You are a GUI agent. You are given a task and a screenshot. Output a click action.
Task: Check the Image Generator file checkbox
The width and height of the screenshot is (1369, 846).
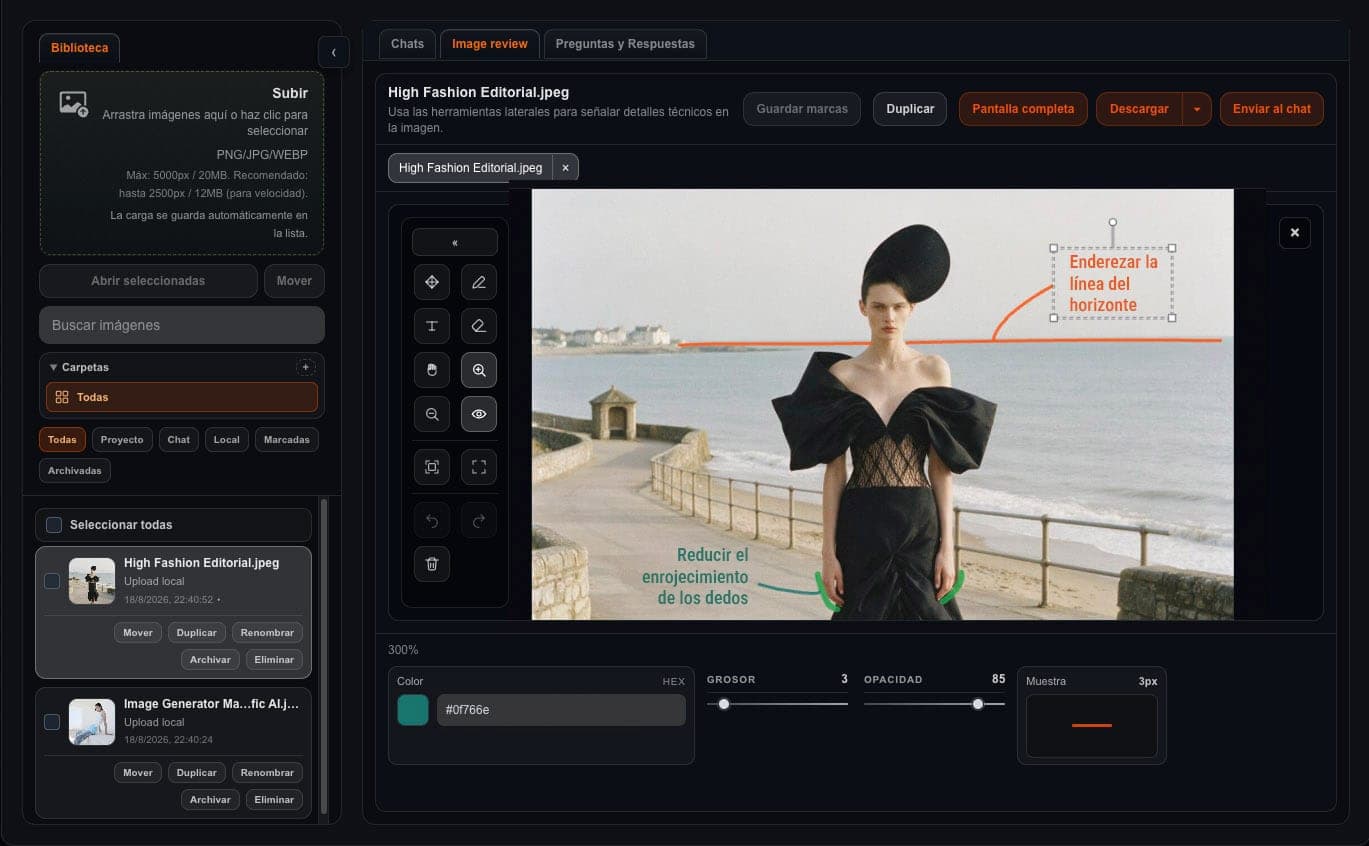pos(52,721)
